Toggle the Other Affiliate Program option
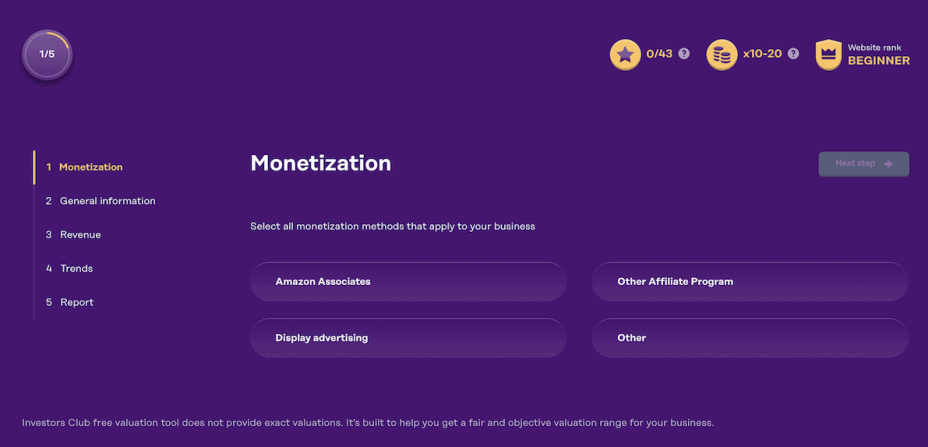The width and height of the screenshot is (928, 447). tap(750, 282)
